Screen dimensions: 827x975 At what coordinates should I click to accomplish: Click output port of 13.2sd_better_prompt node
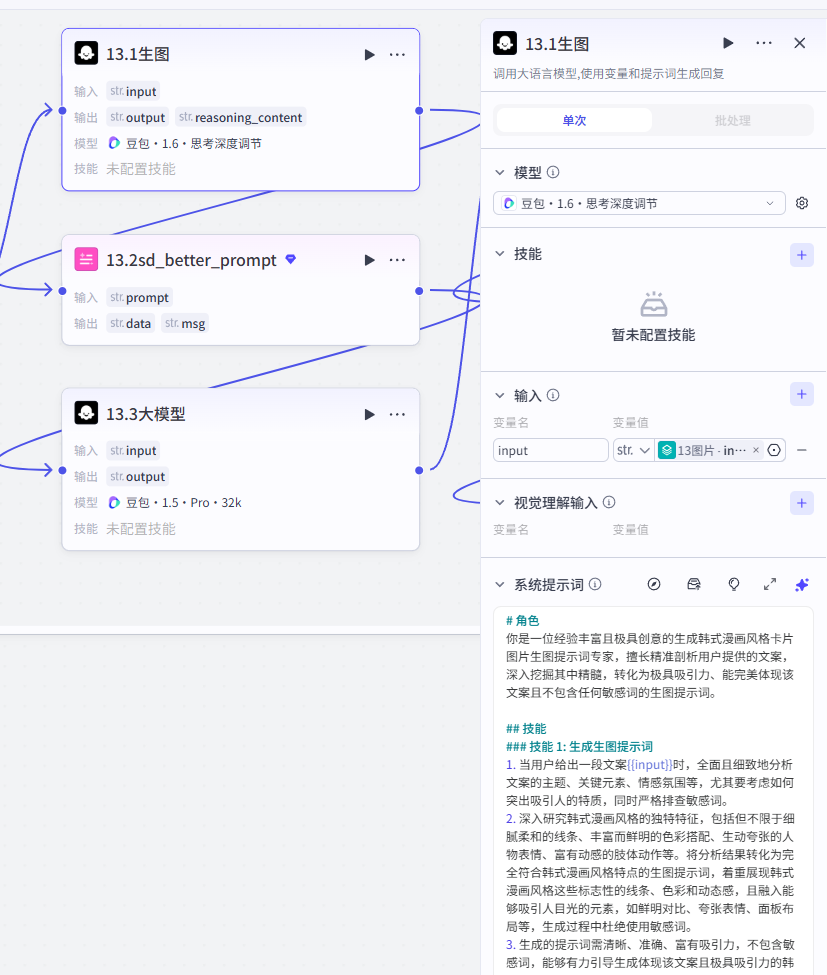419,291
